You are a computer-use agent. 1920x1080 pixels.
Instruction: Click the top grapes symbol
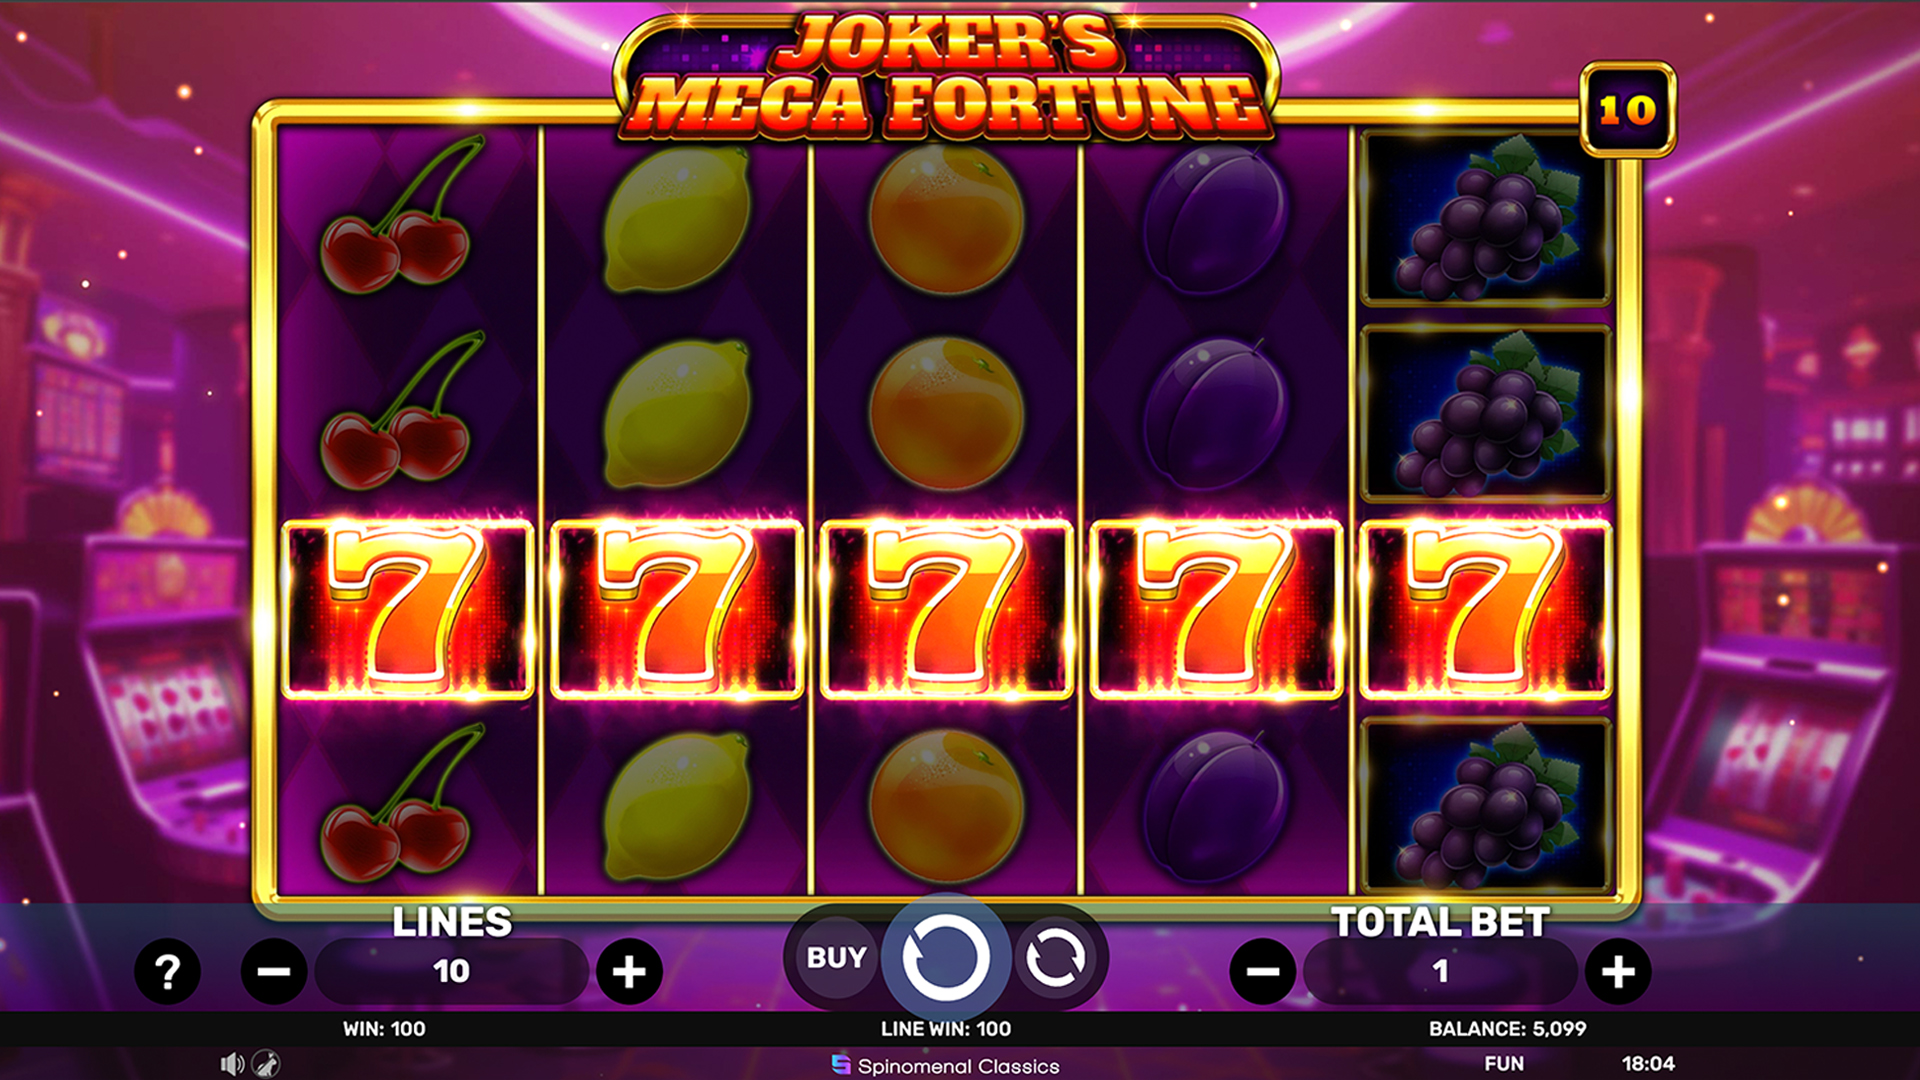click(1486, 217)
